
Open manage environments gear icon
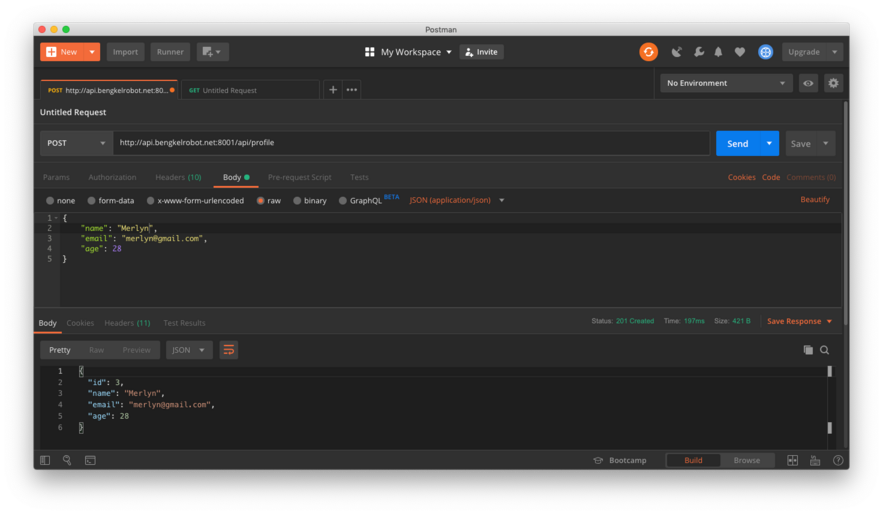pos(833,83)
